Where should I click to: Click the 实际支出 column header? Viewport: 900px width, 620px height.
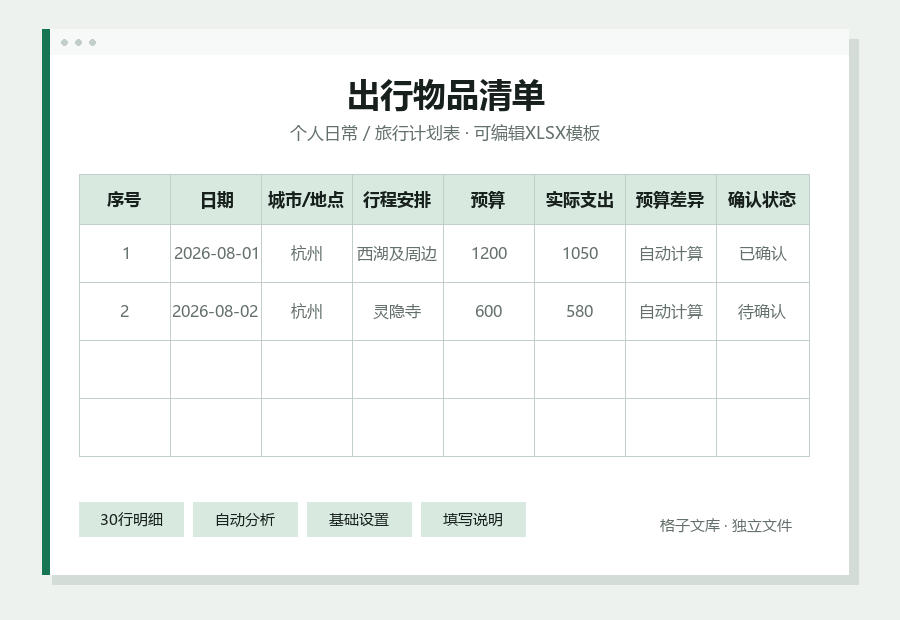pyautogui.click(x=580, y=200)
